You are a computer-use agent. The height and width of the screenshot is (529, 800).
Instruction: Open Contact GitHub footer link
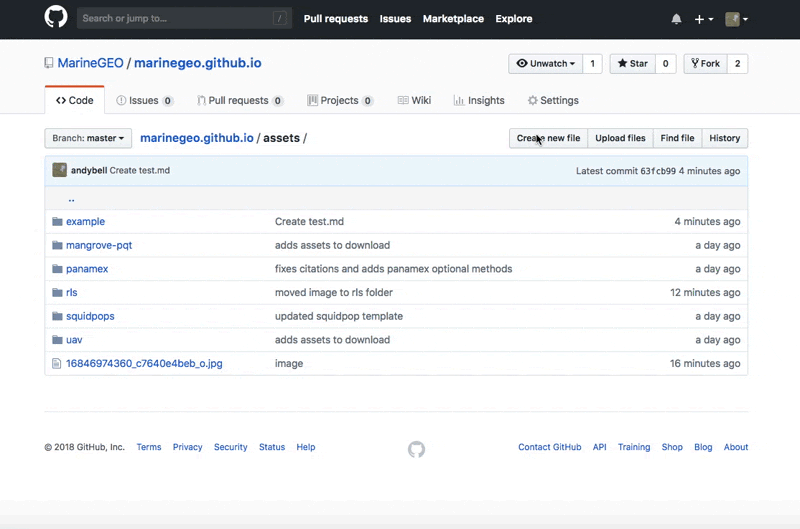pos(549,447)
